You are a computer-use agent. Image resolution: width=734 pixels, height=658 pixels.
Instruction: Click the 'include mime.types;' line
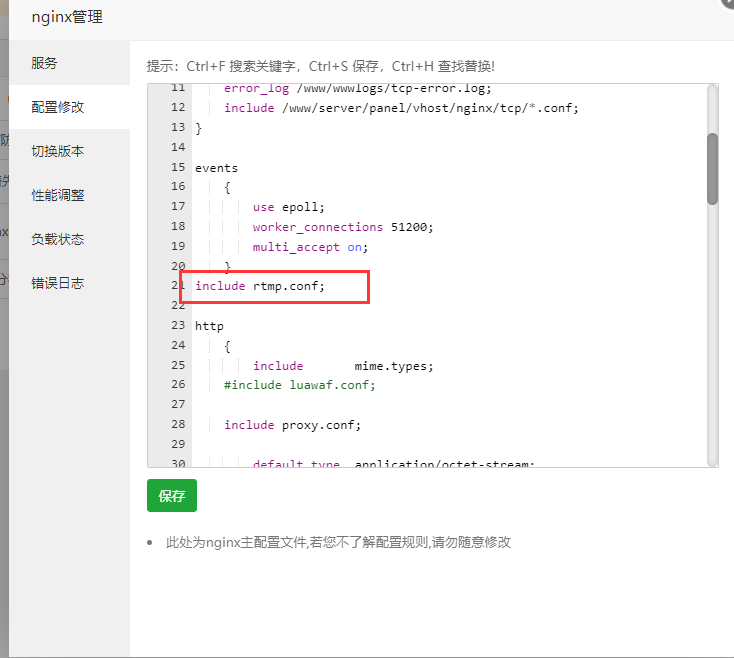click(343, 366)
